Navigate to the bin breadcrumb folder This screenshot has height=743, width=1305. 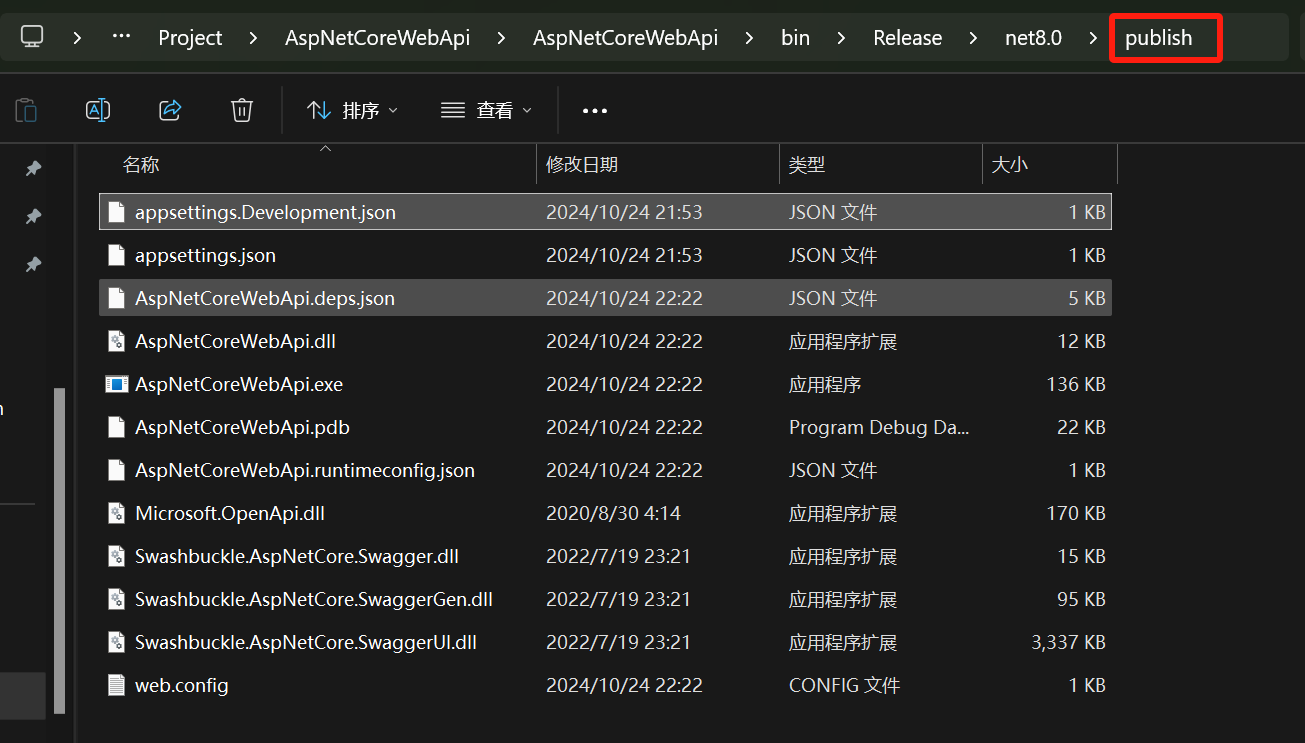[795, 38]
